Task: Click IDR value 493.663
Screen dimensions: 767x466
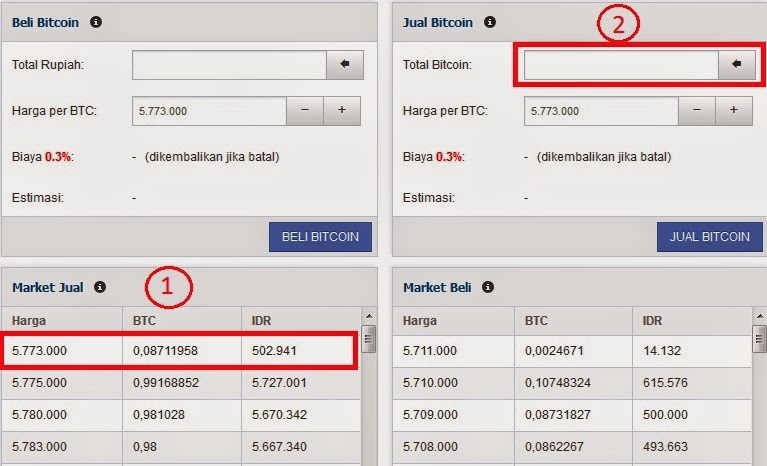Action: click(665, 446)
